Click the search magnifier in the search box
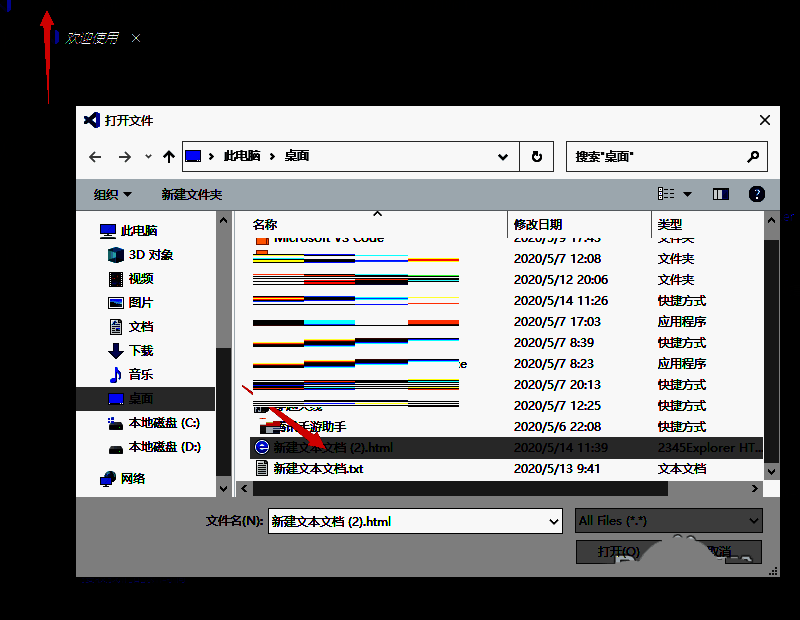Screen dimensions: 800x620 753,157
